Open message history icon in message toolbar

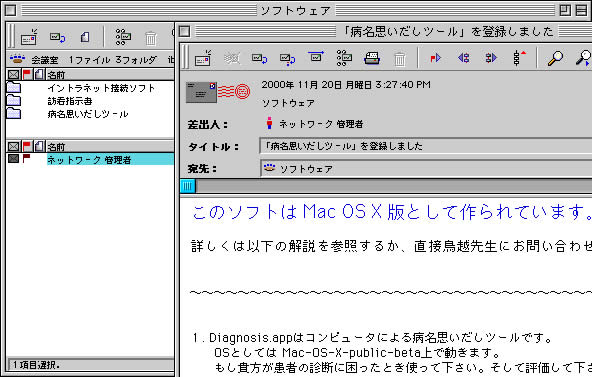[344, 58]
